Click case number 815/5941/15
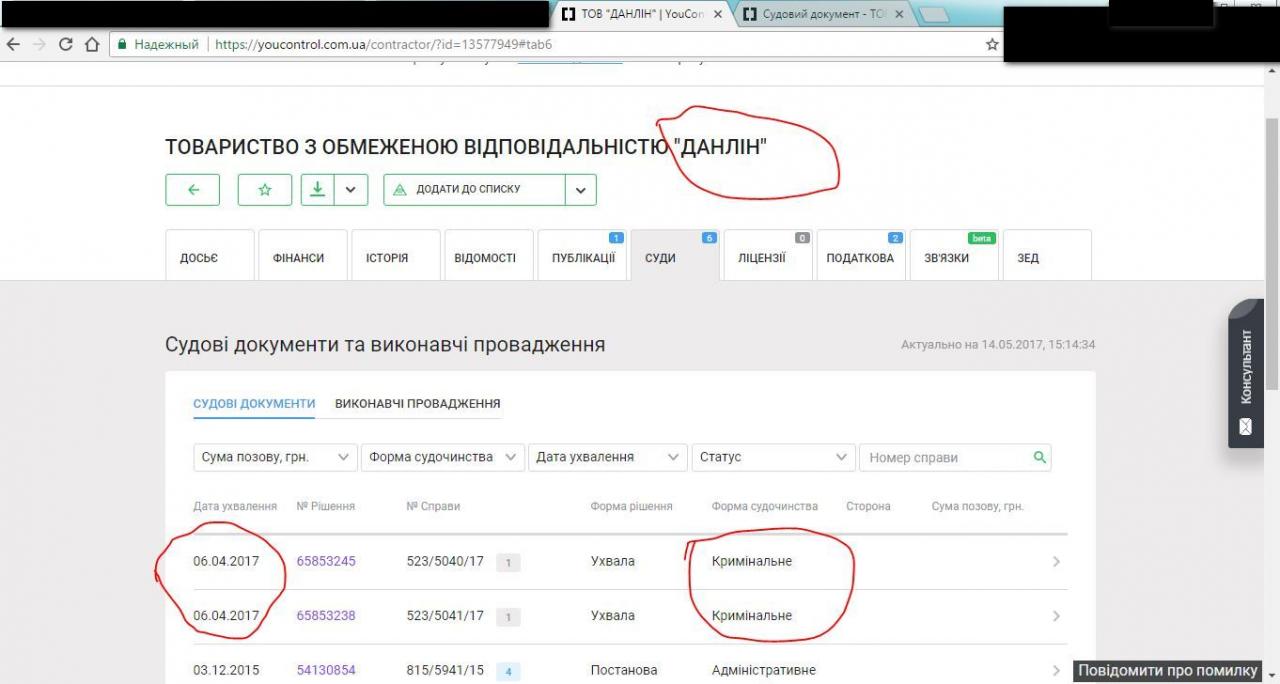This screenshot has width=1280, height=684. 445,670
